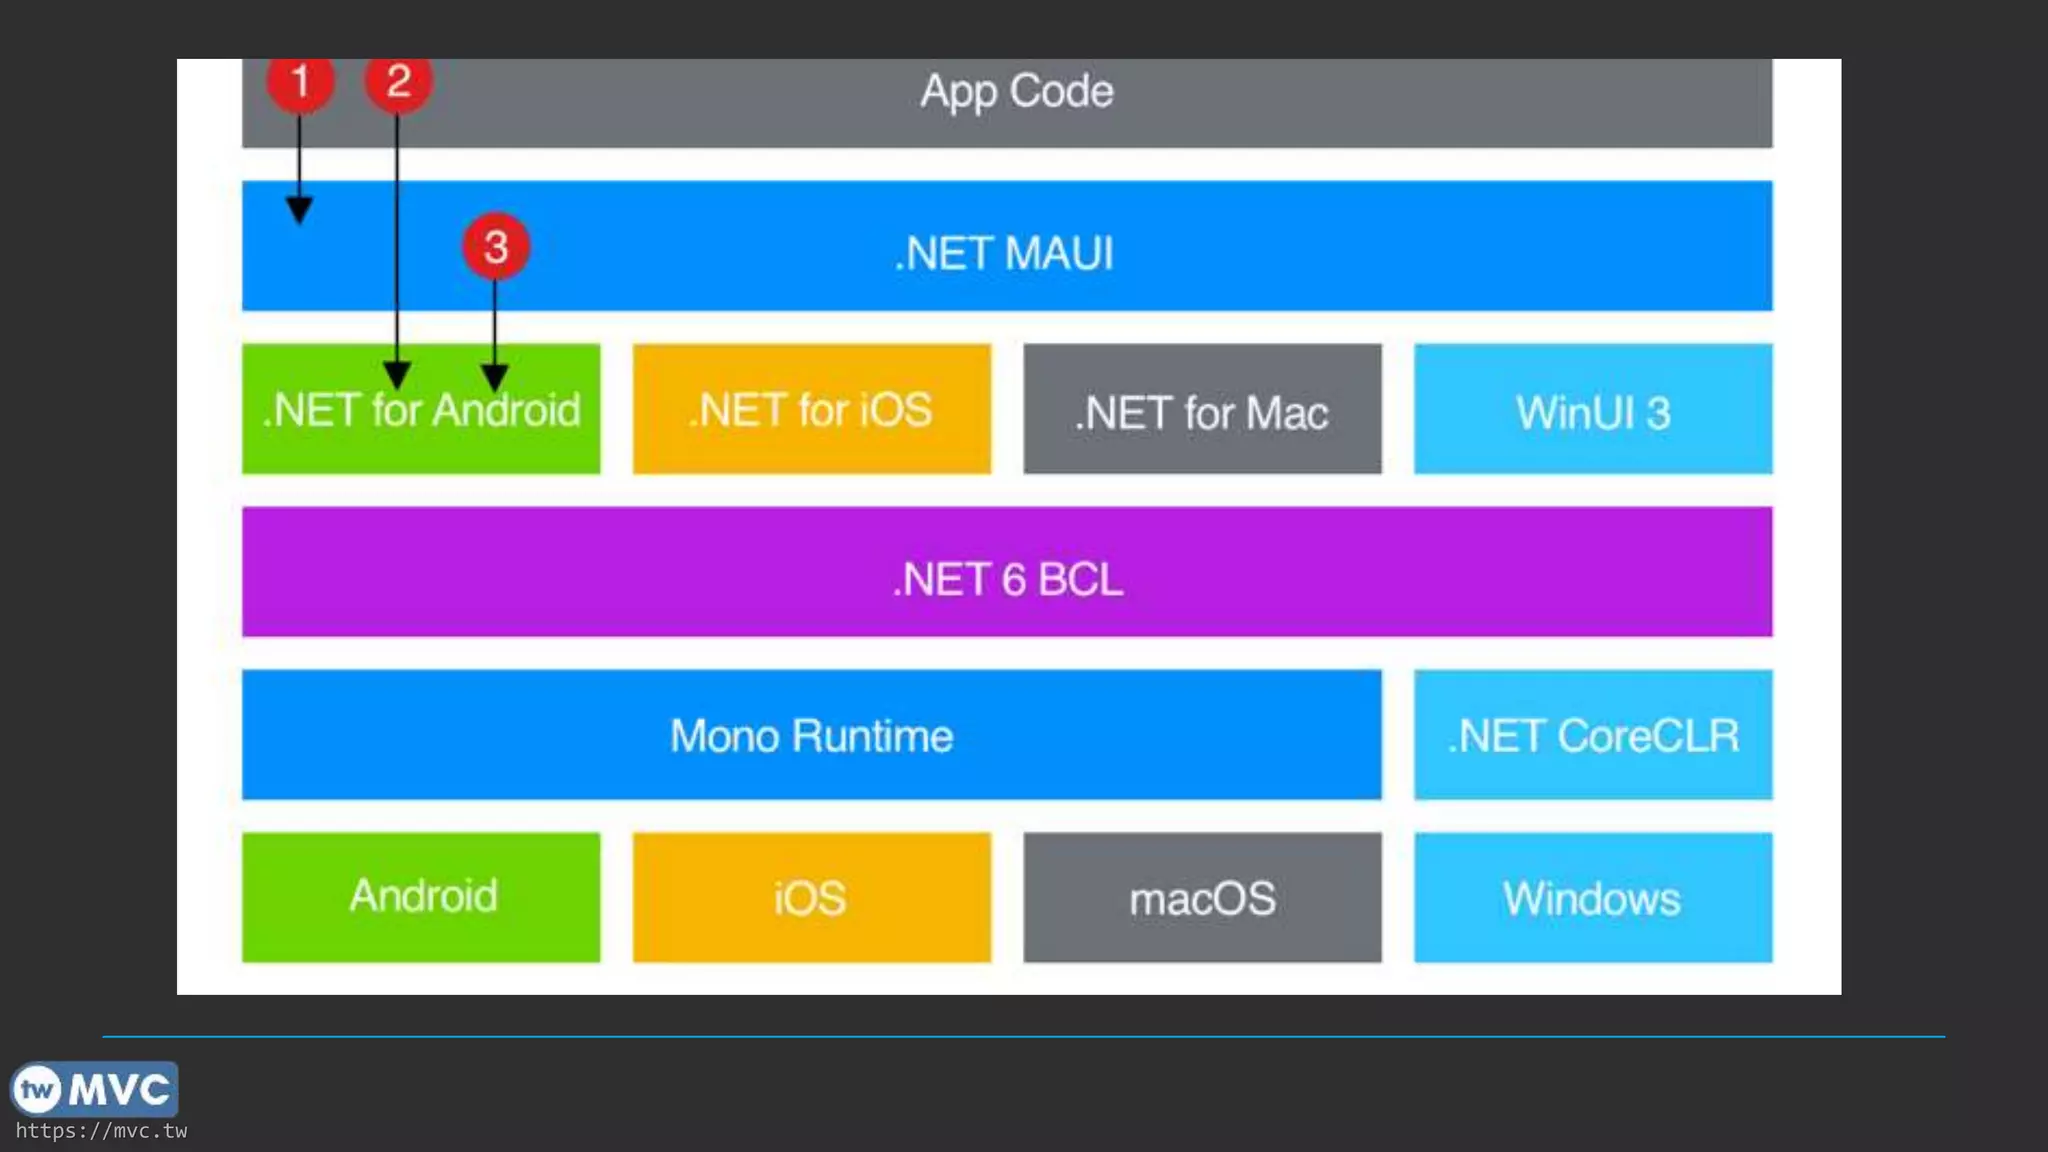Select the green Android platform box
This screenshot has height=1152, width=2048.
click(421, 896)
